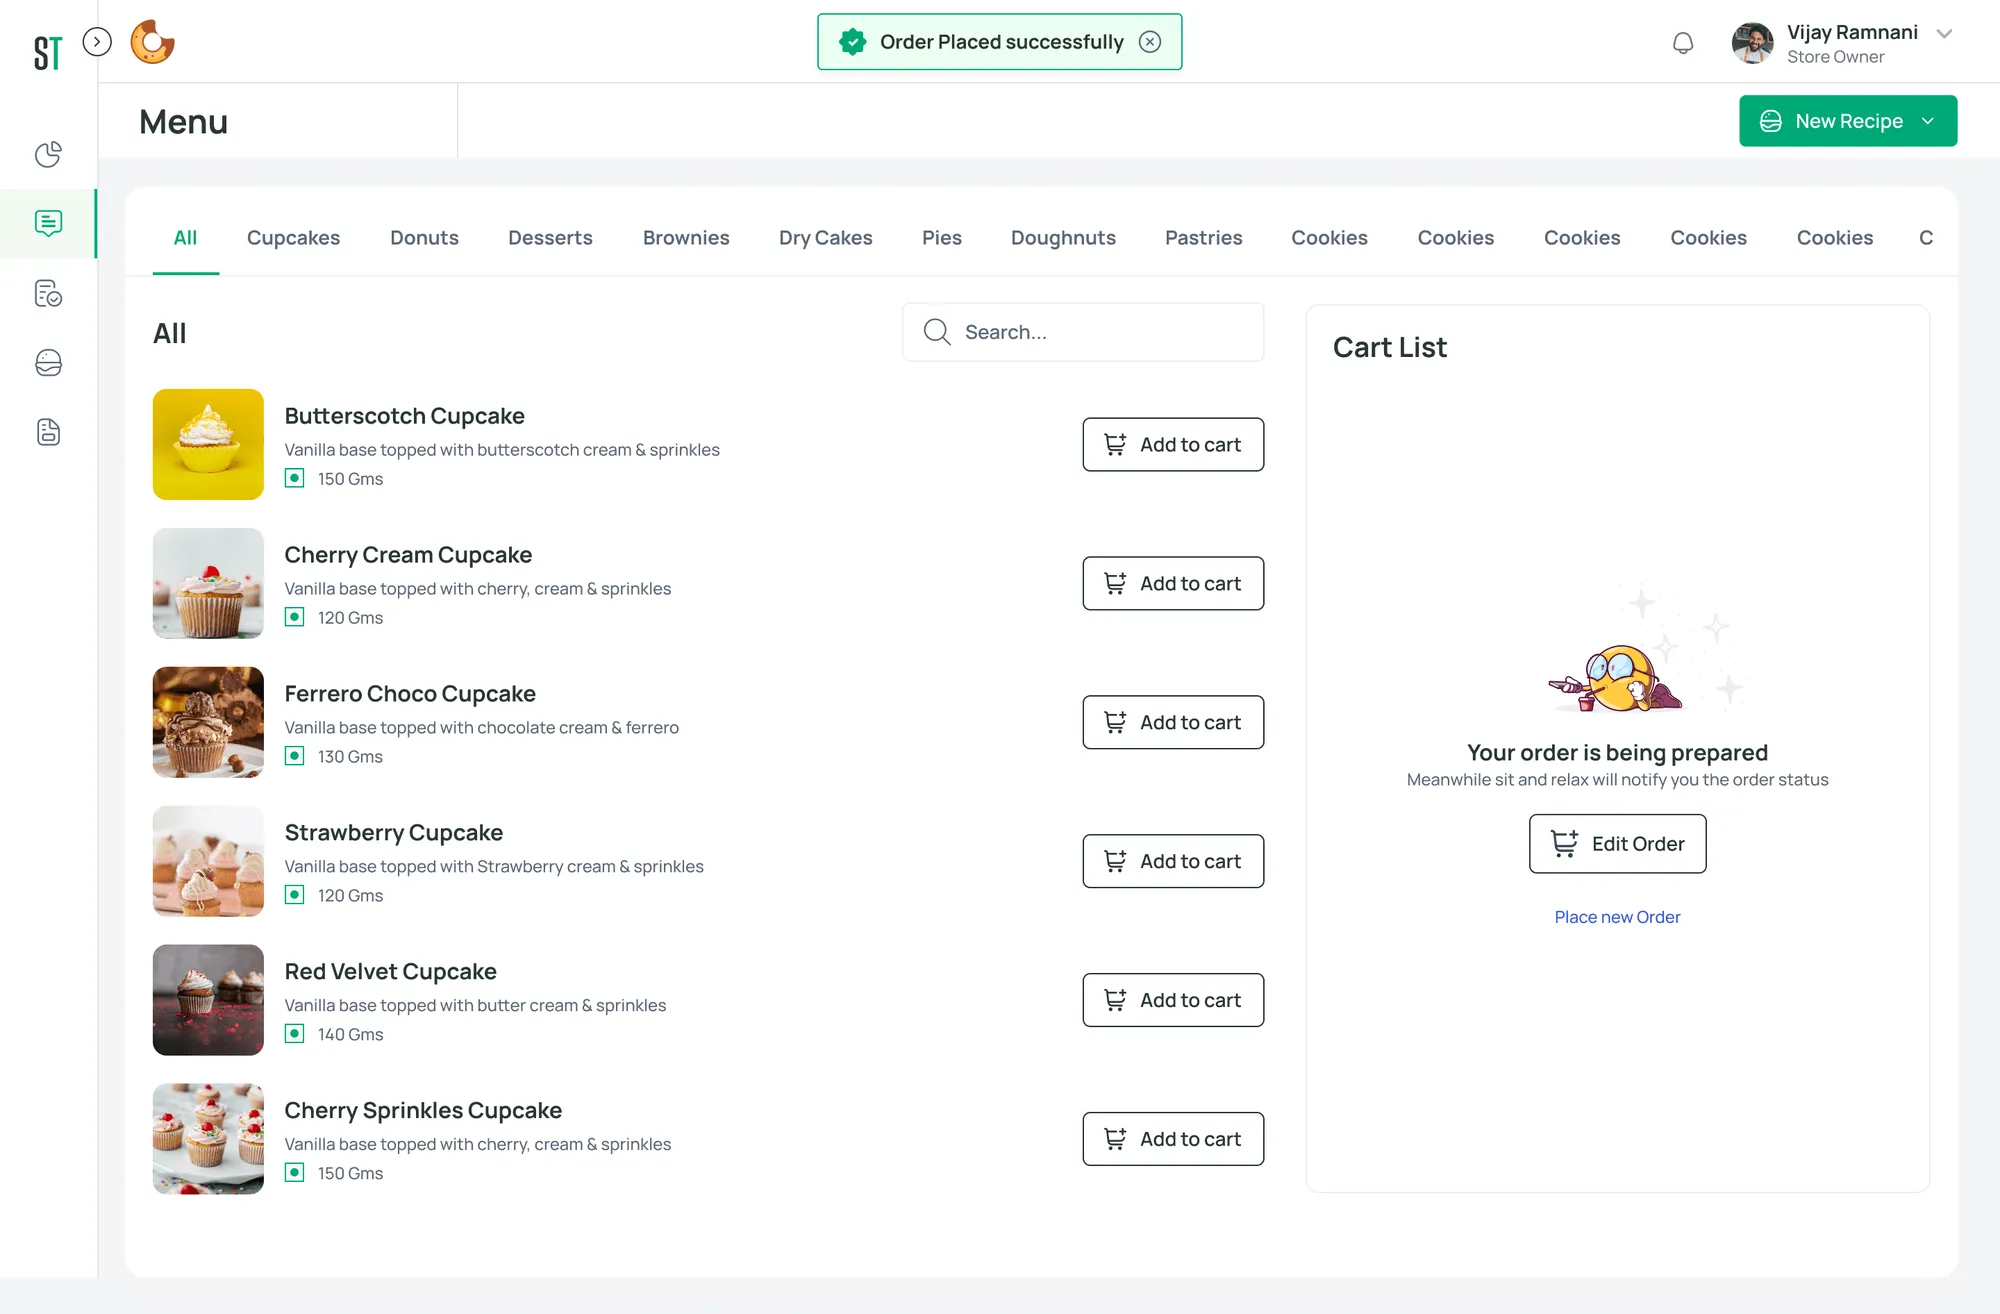Expand the Vijay Ramnani account dropdown

1944,33
